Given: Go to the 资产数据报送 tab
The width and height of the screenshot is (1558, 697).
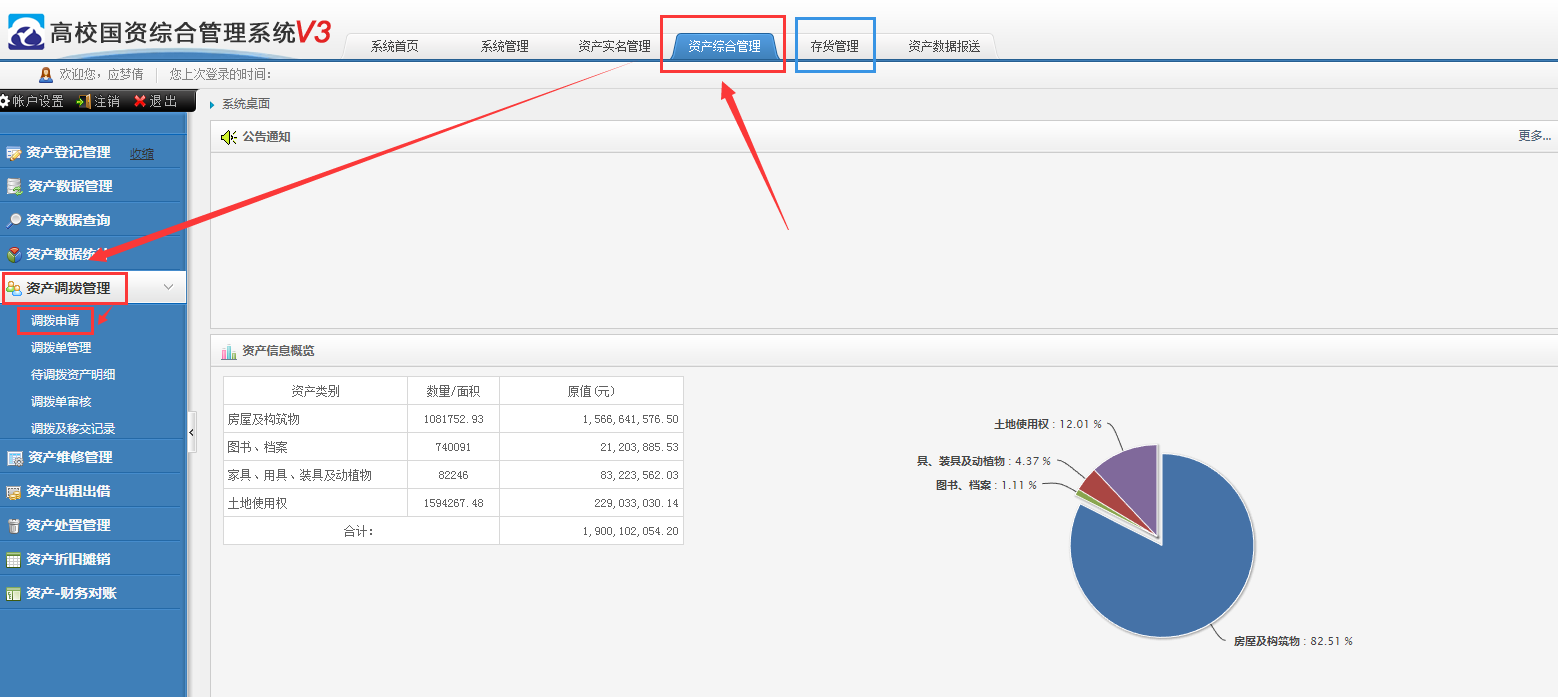Looking at the screenshot, I should click(x=943, y=46).
